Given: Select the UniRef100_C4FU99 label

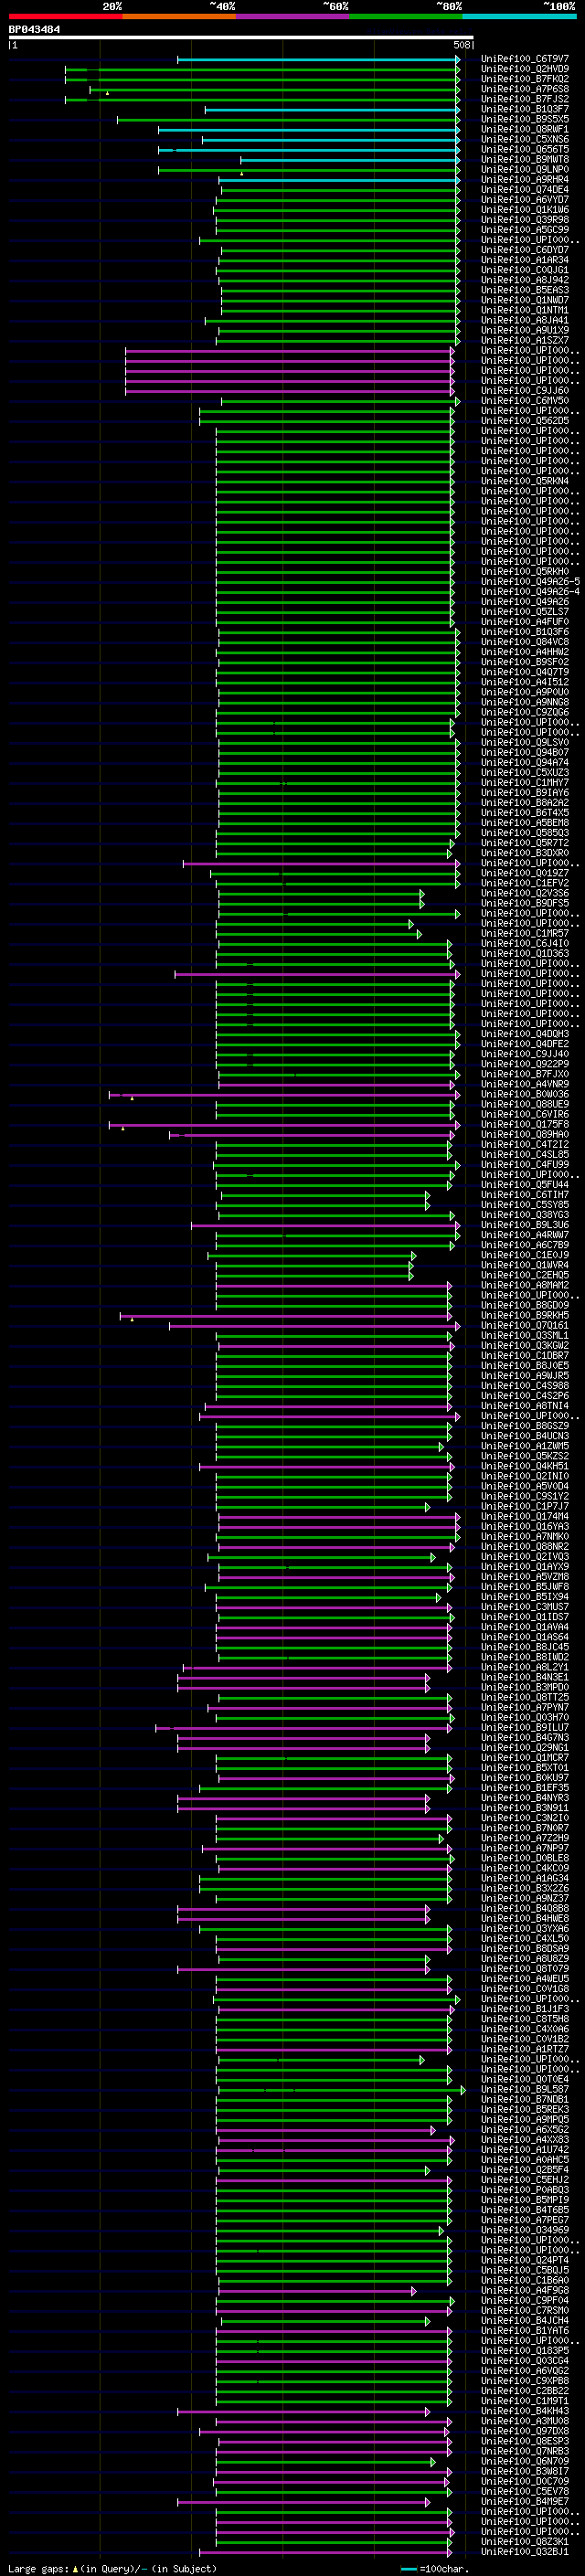Looking at the screenshot, I should click(x=525, y=1165).
